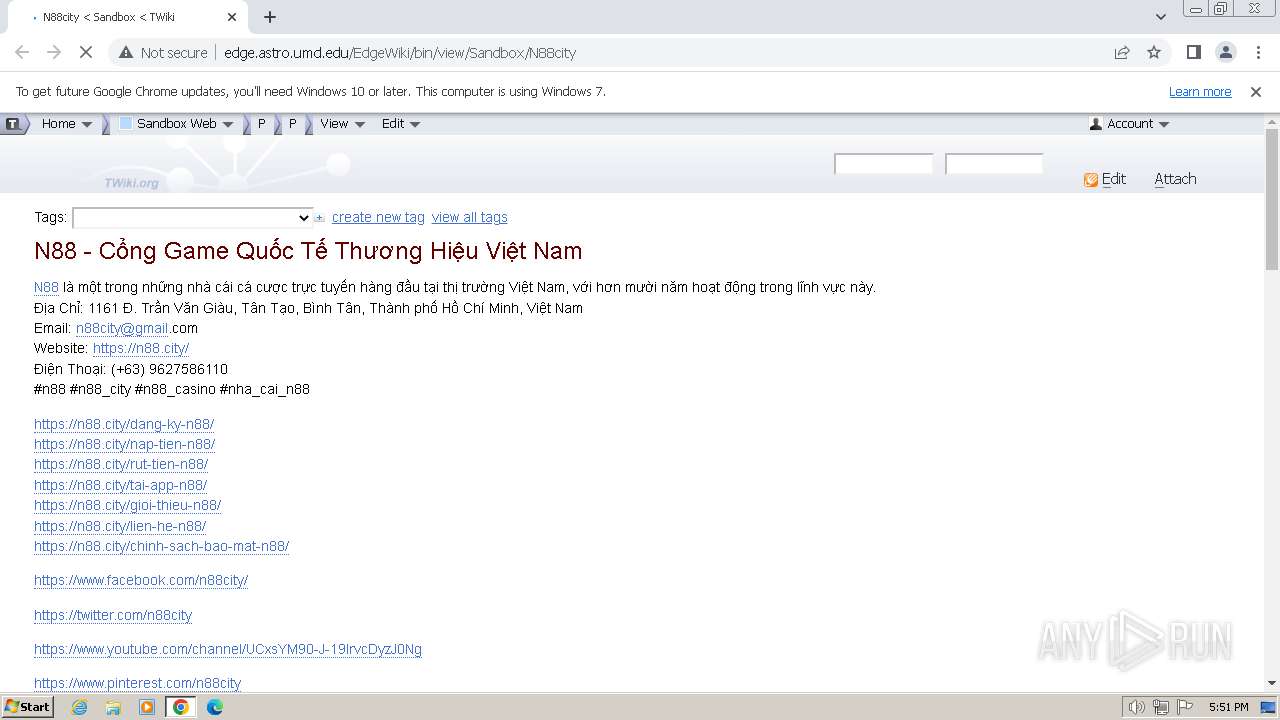Open a new tab with plus button
This screenshot has height=720, width=1280.
(x=270, y=17)
